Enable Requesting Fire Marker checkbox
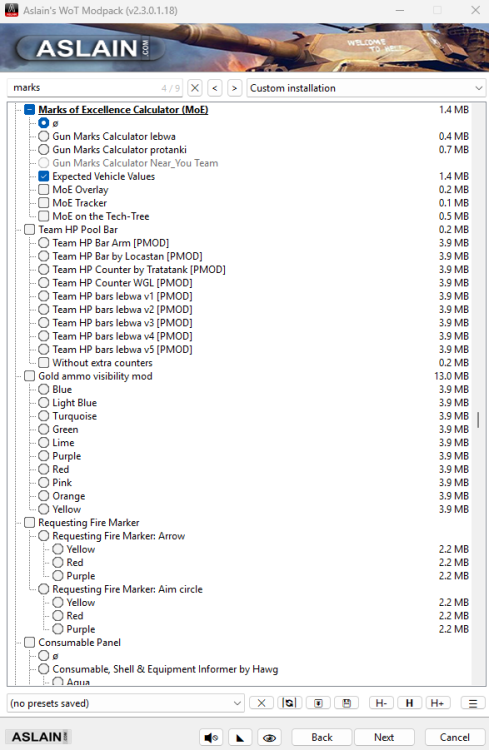The image size is (489, 750). pyautogui.click(x=30, y=522)
